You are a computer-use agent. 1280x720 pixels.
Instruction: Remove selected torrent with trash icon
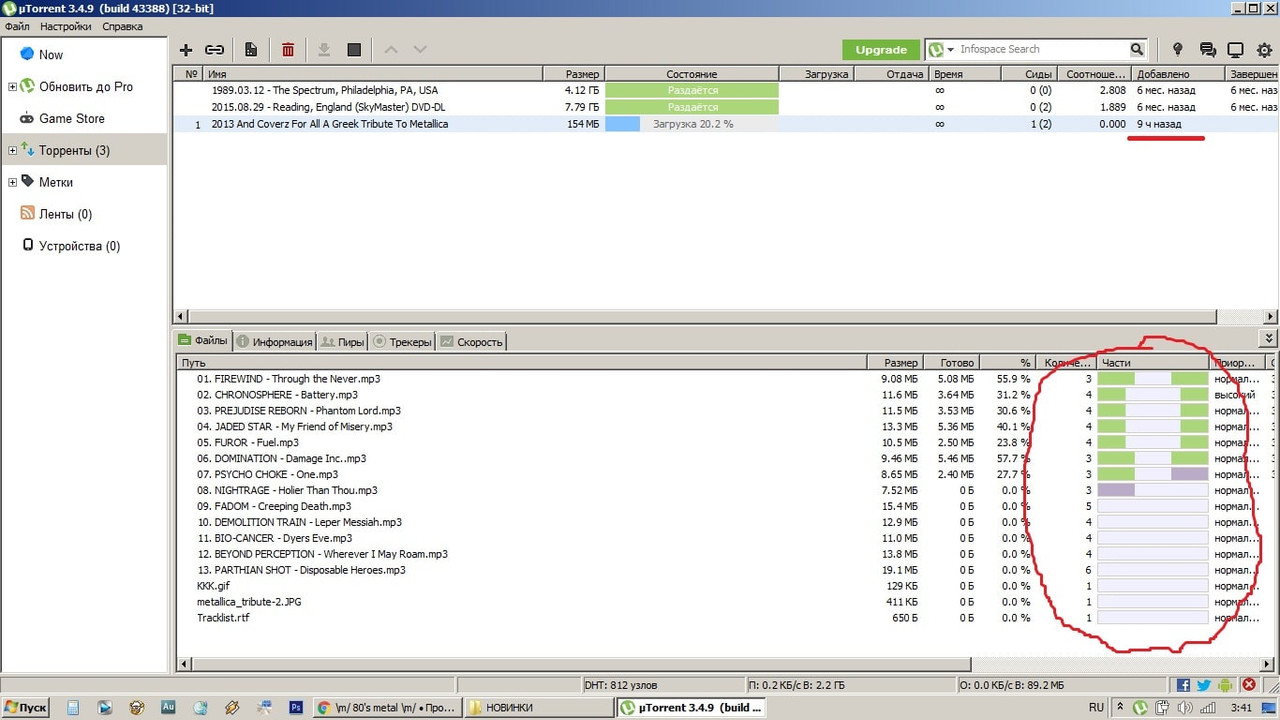click(x=288, y=49)
